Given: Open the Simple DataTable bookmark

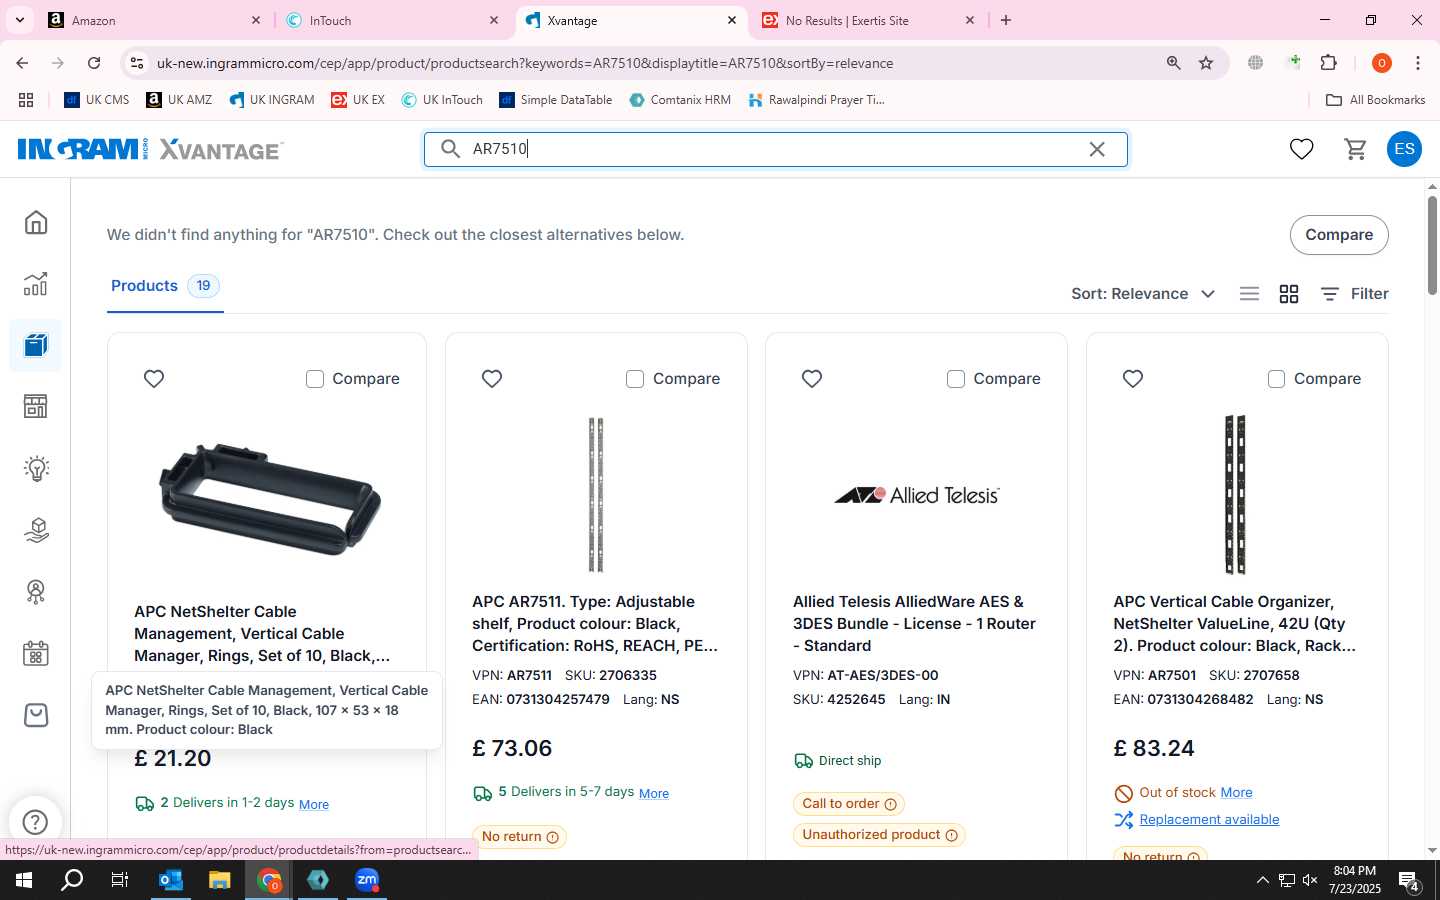Looking at the screenshot, I should [556, 100].
